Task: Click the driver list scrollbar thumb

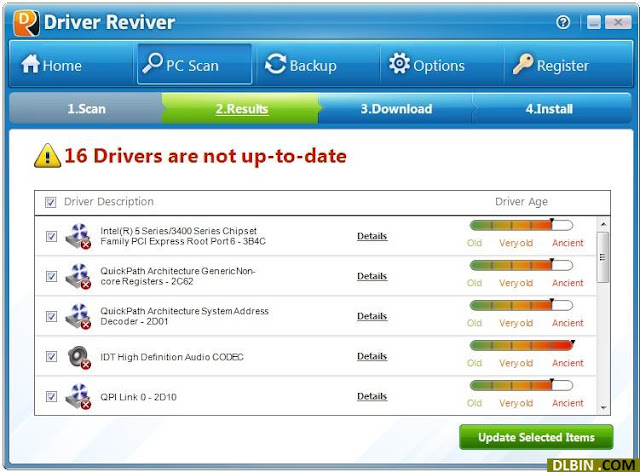Action: [603, 257]
